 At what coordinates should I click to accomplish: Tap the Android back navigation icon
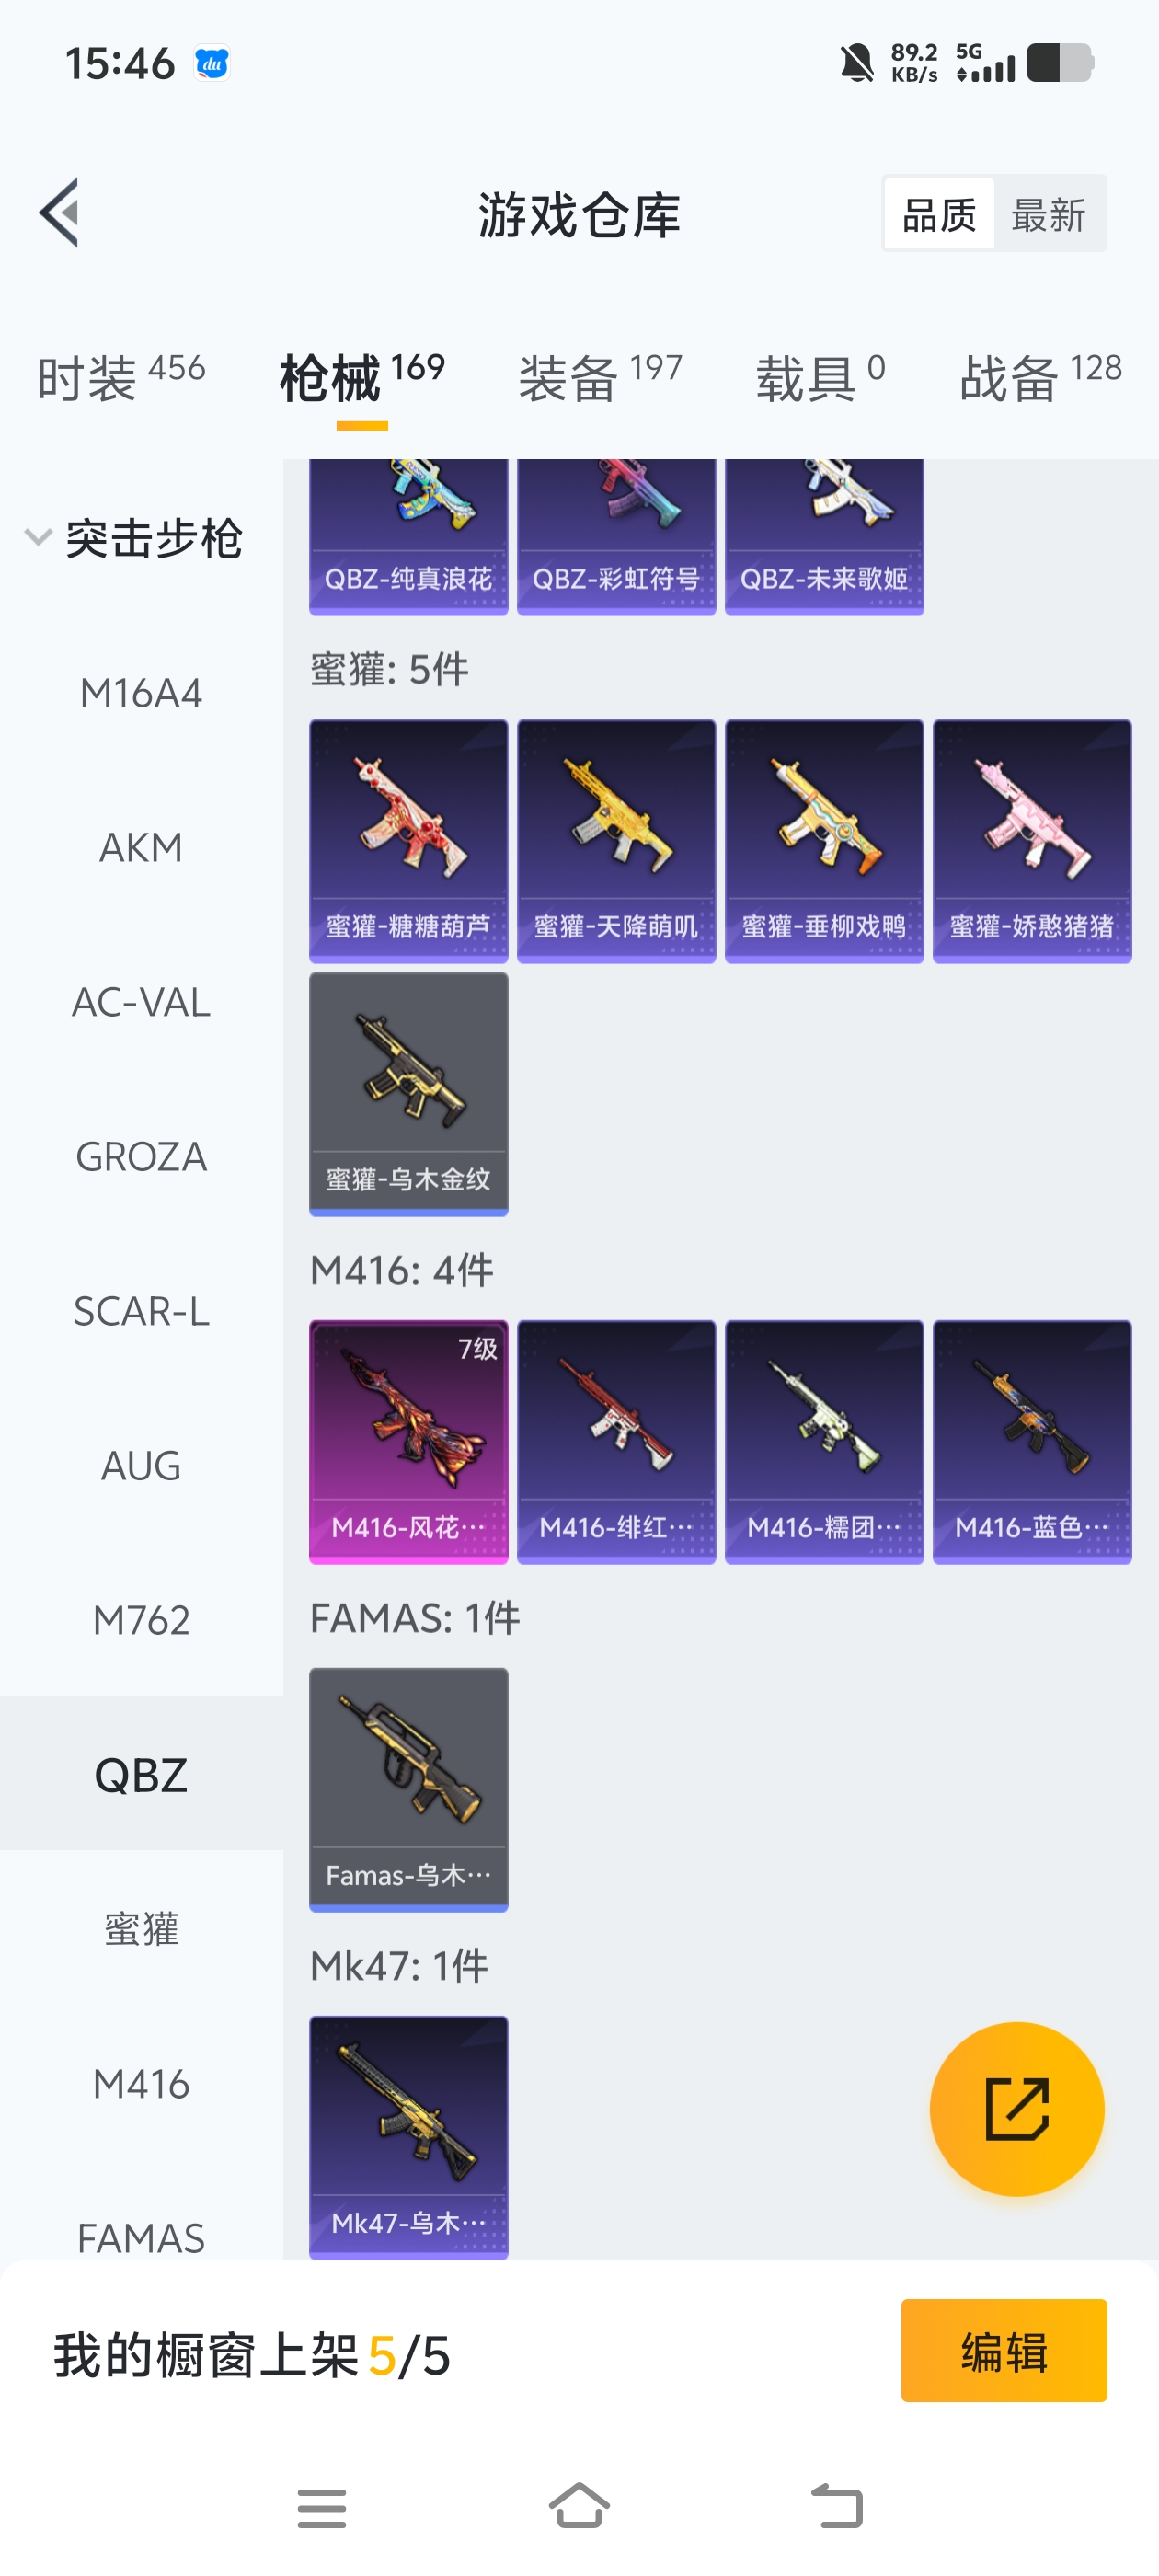[x=837, y=2506]
